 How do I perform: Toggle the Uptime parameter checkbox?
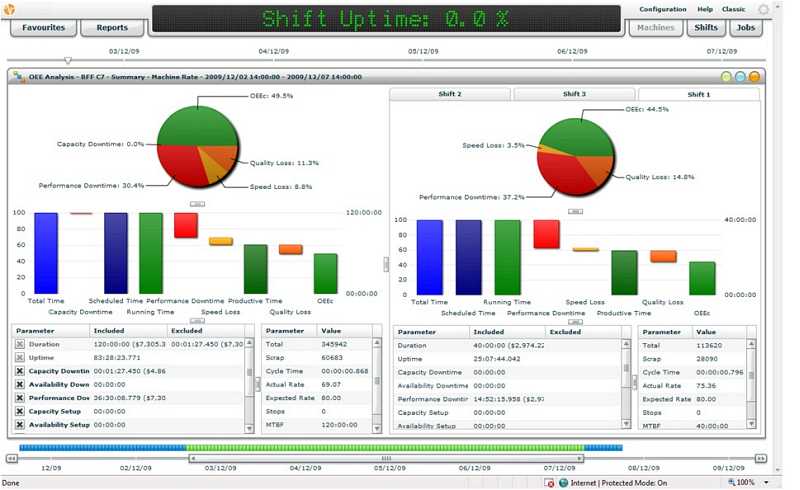[19, 358]
